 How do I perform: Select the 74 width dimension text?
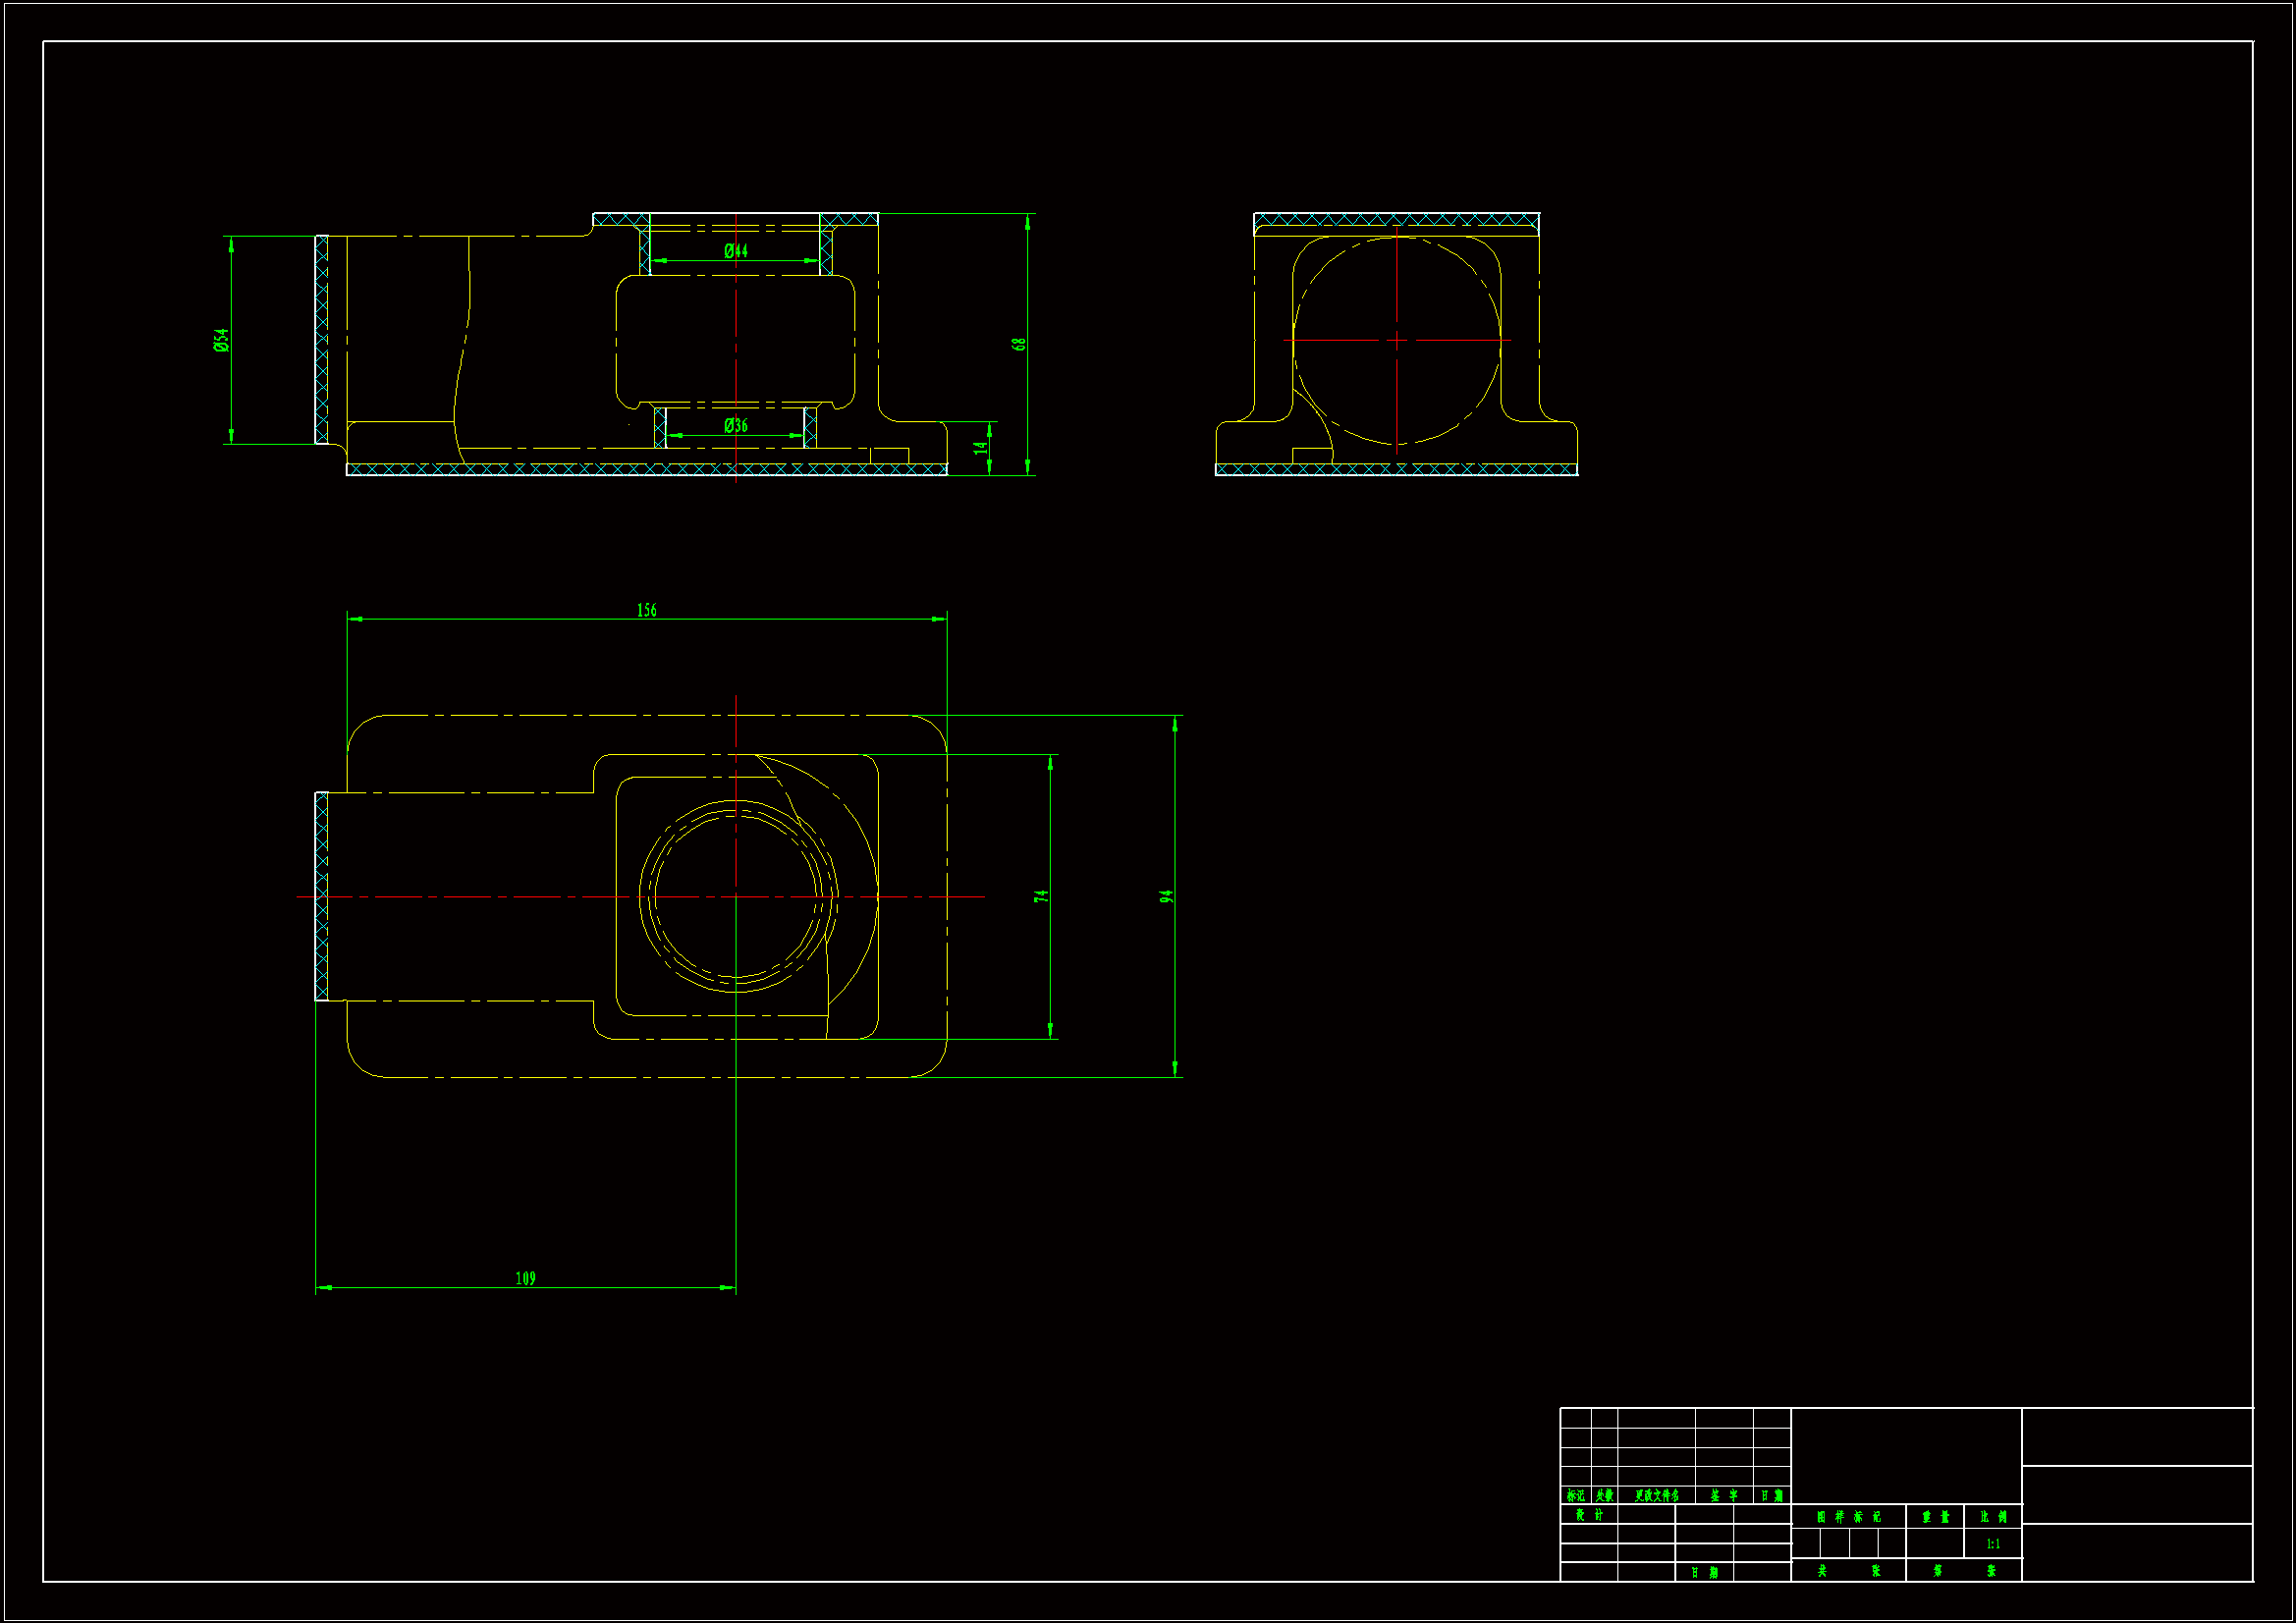(1041, 896)
